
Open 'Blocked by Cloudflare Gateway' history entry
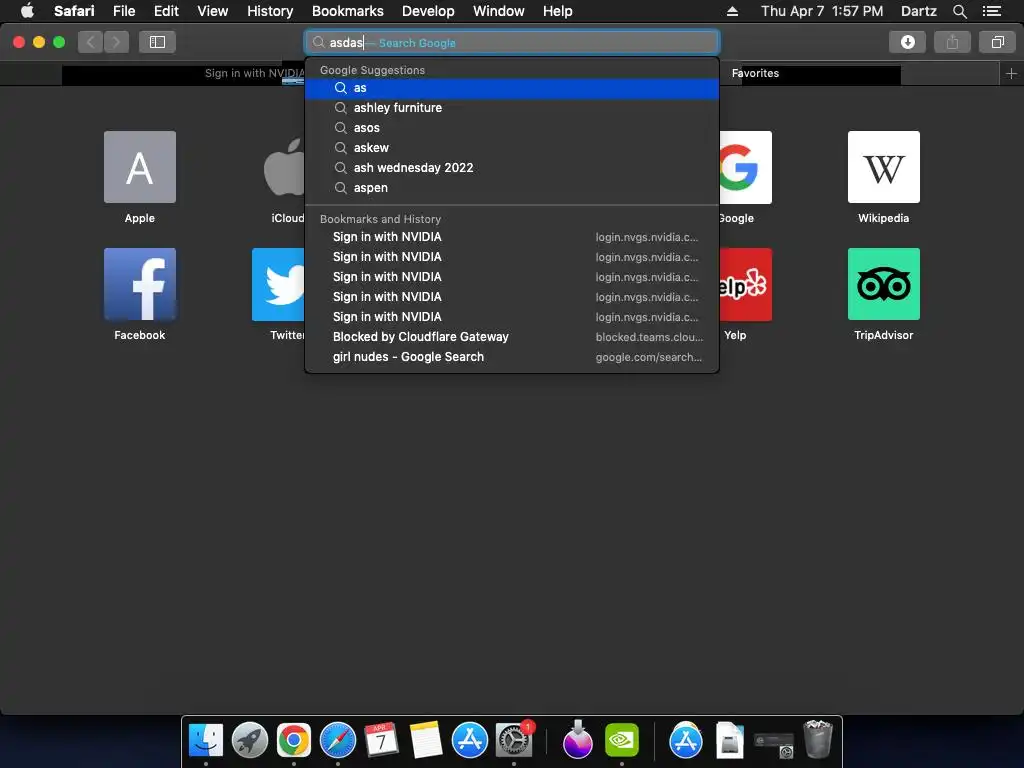tap(512, 337)
